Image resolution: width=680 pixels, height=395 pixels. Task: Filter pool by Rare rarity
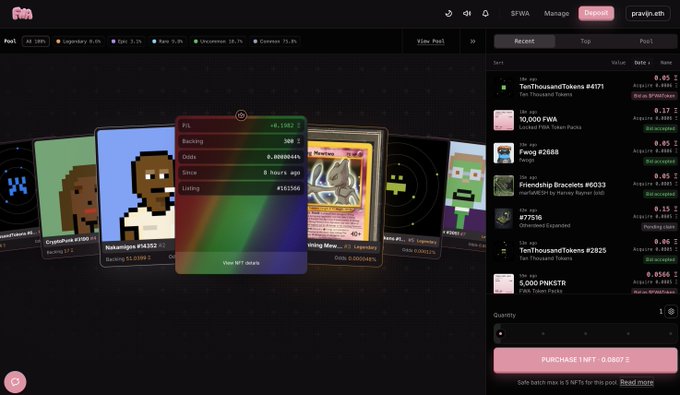[x=167, y=41]
